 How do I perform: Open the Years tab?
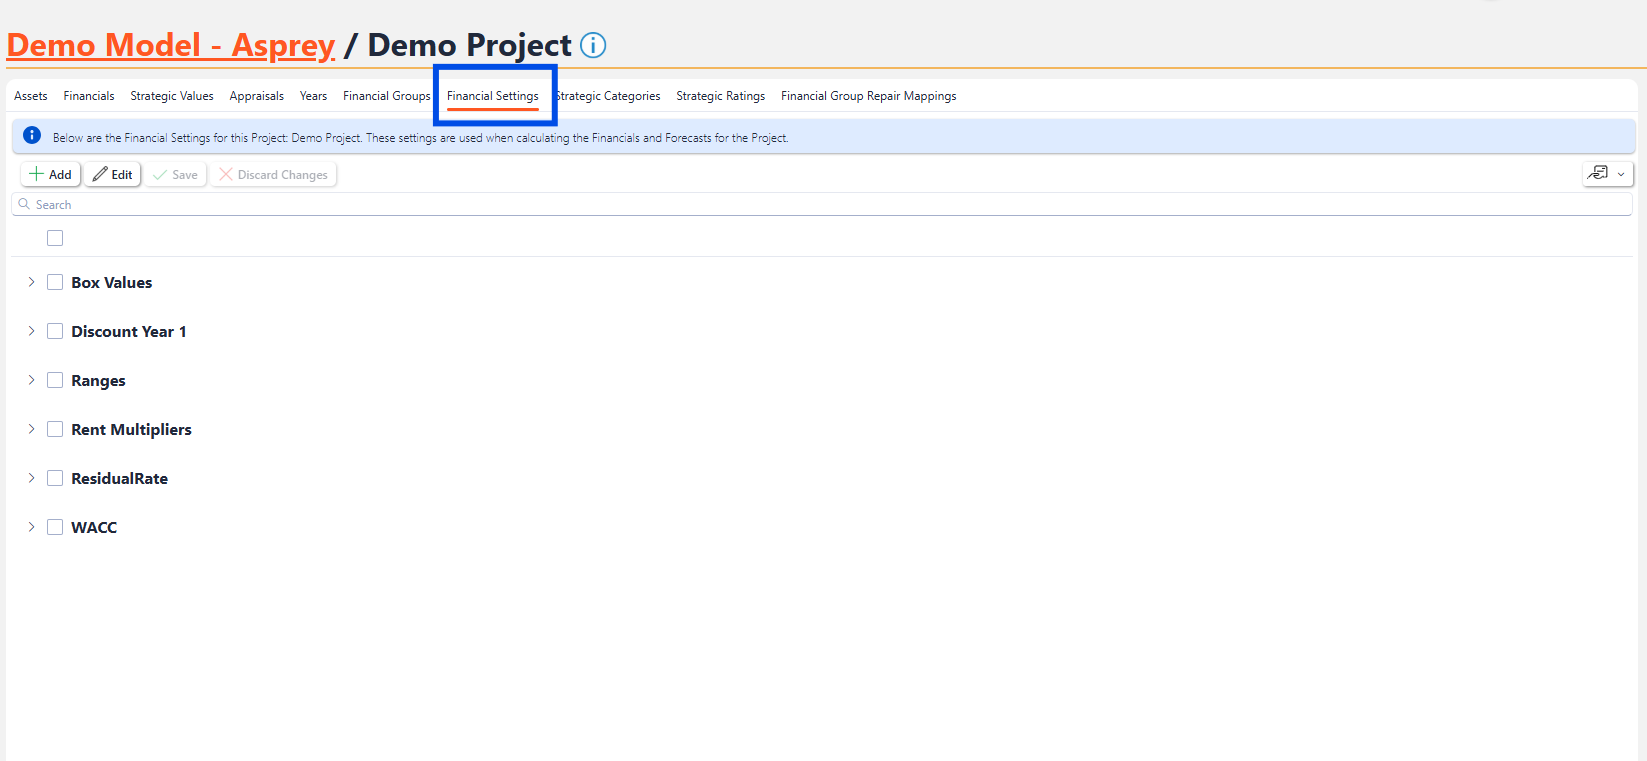click(x=313, y=96)
